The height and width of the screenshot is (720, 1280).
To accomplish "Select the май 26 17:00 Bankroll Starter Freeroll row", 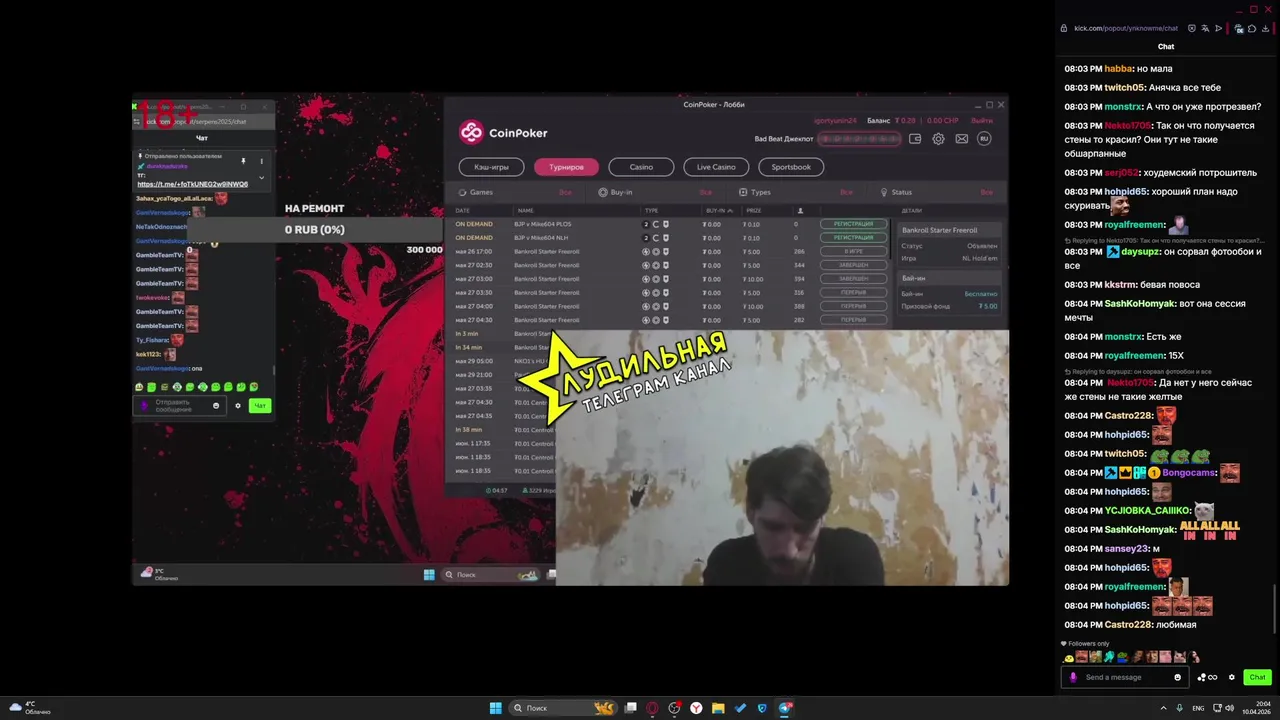I will (668, 251).
